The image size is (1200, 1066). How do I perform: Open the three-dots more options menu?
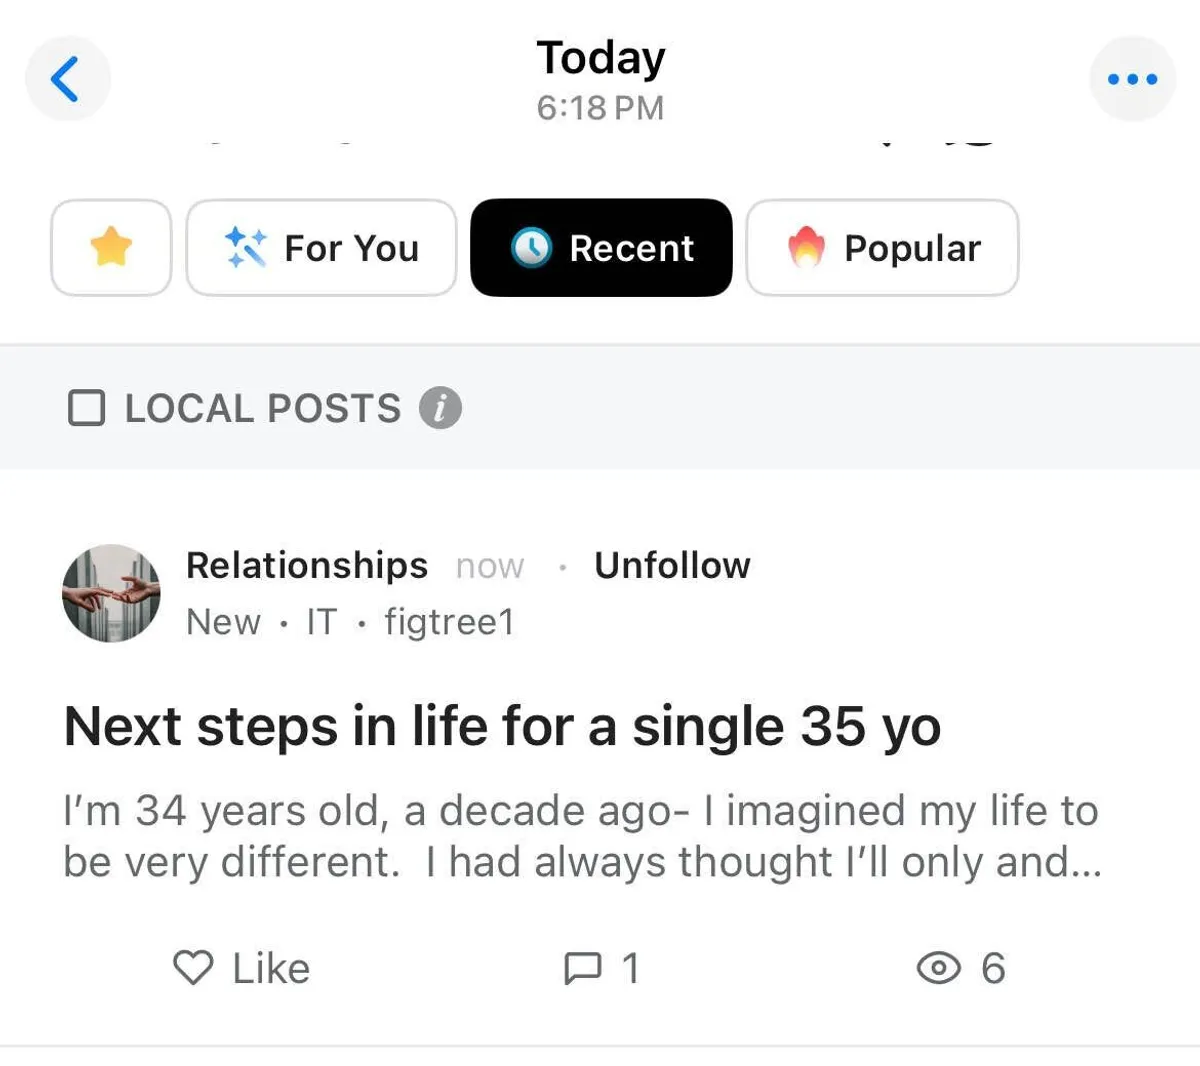(1132, 79)
